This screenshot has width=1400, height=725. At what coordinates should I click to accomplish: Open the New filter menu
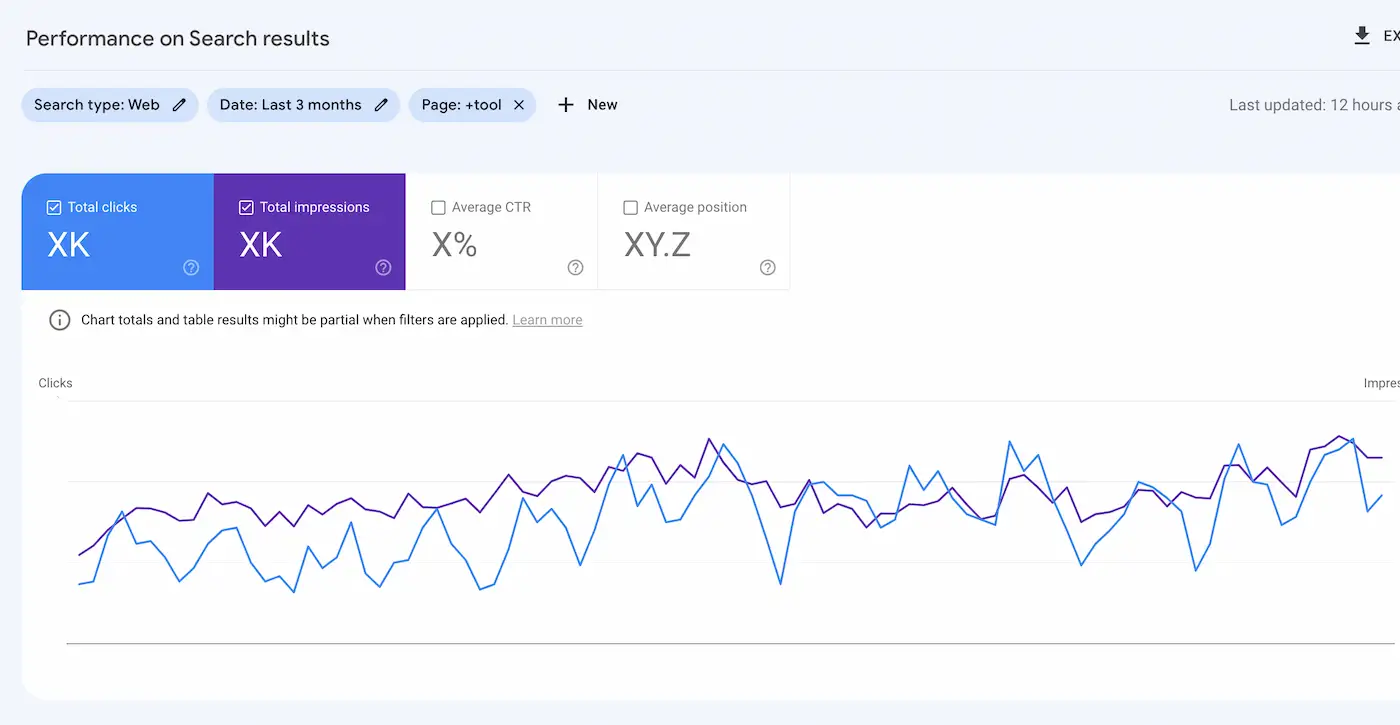pos(587,104)
